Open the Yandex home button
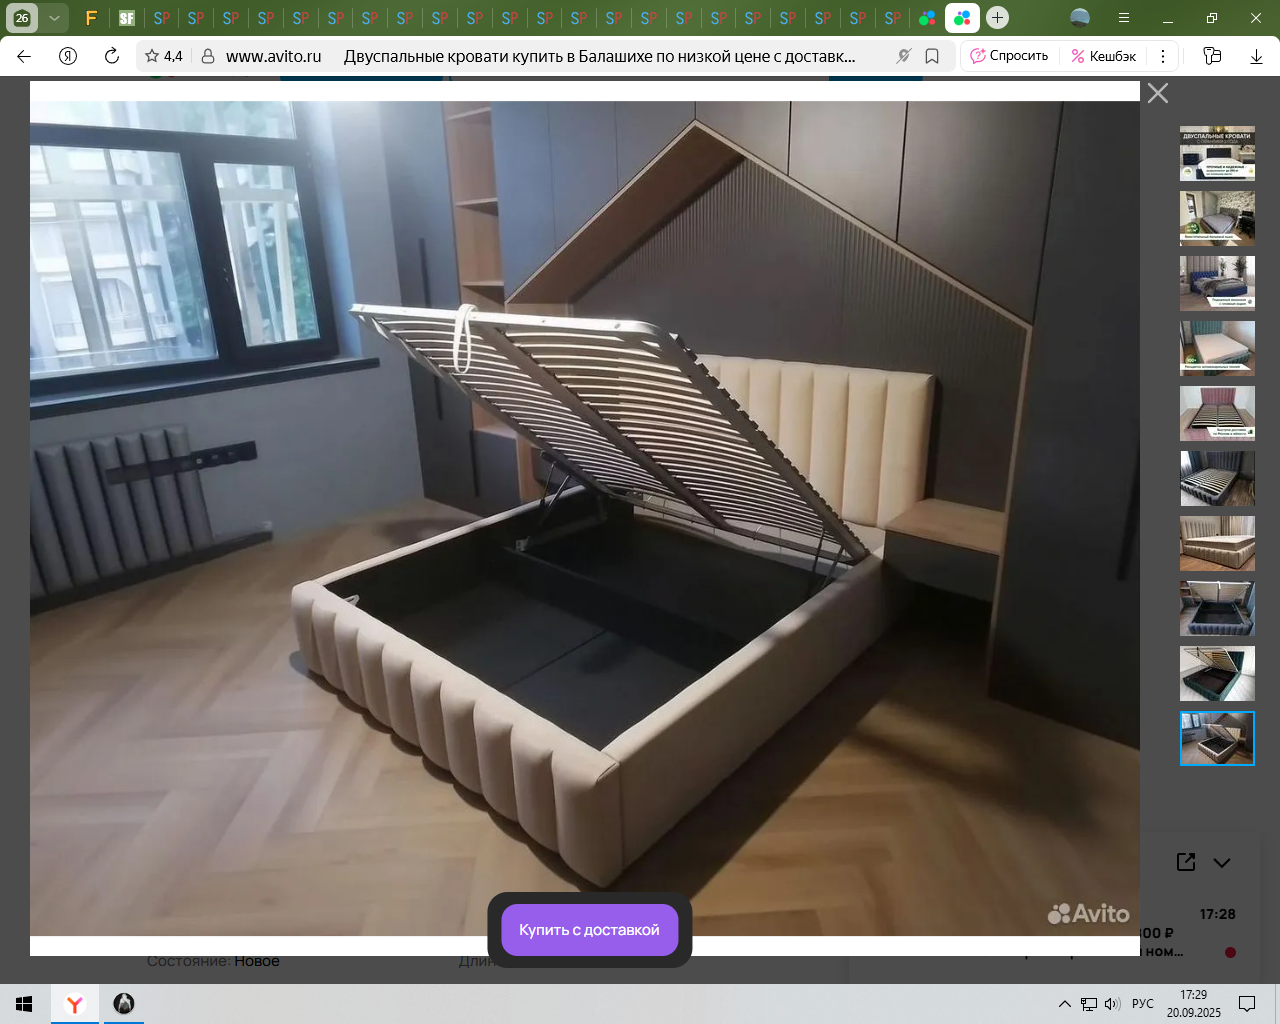 [x=68, y=56]
